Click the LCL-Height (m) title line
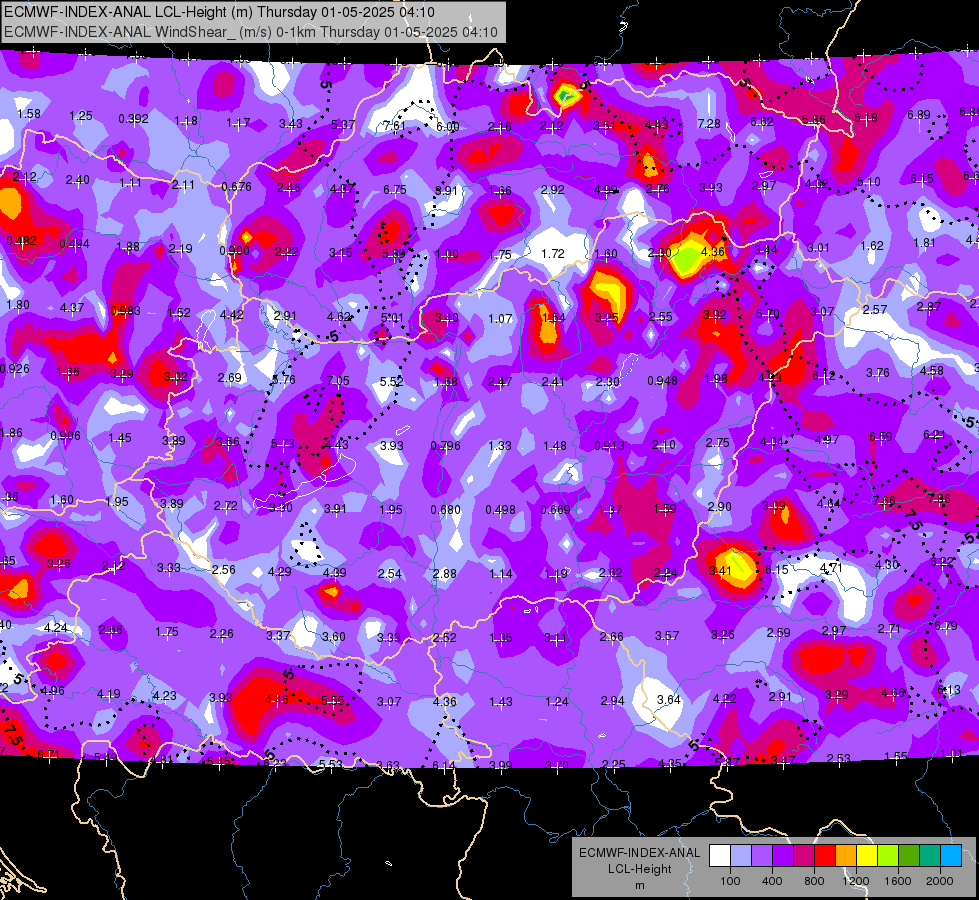979x900 pixels. (x=219, y=12)
